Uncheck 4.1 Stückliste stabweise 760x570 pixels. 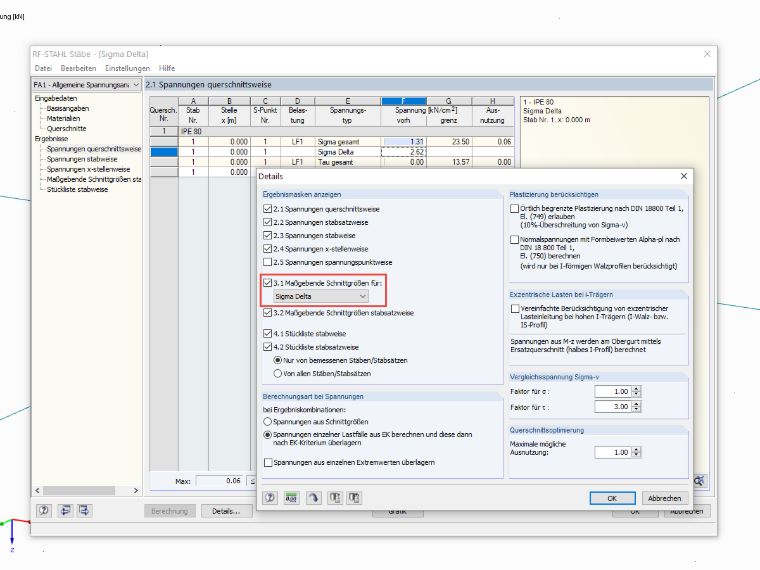tap(267, 333)
